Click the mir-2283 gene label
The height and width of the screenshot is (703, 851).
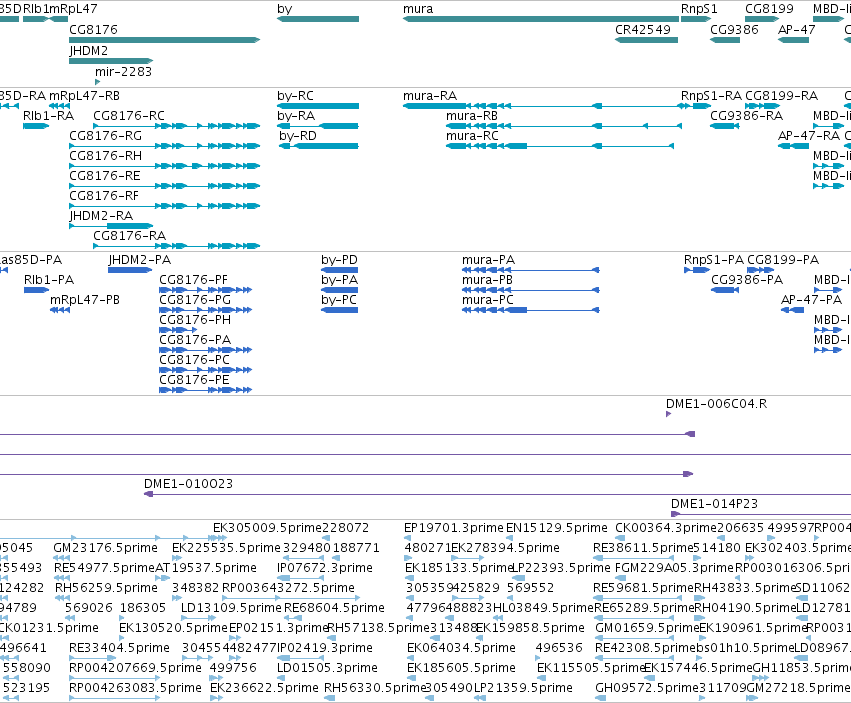tap(123, 72)
